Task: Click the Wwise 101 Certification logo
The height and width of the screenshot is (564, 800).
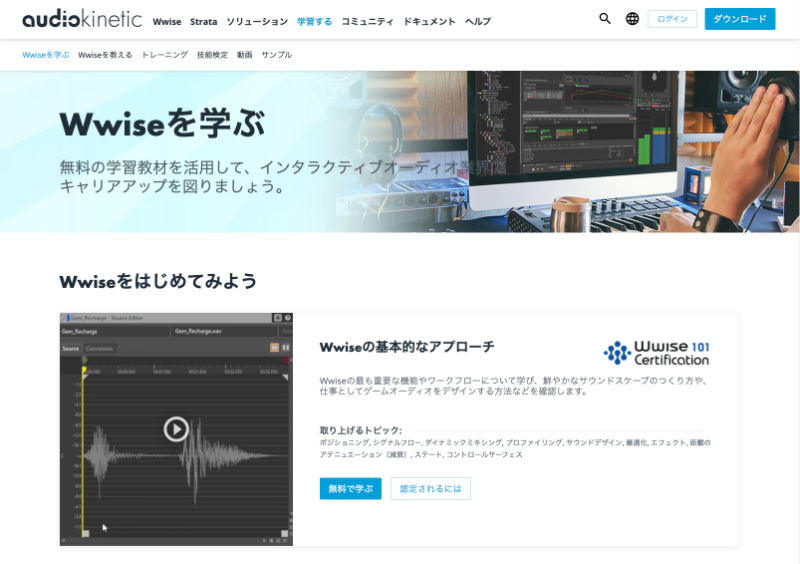Action: (656, 353)
